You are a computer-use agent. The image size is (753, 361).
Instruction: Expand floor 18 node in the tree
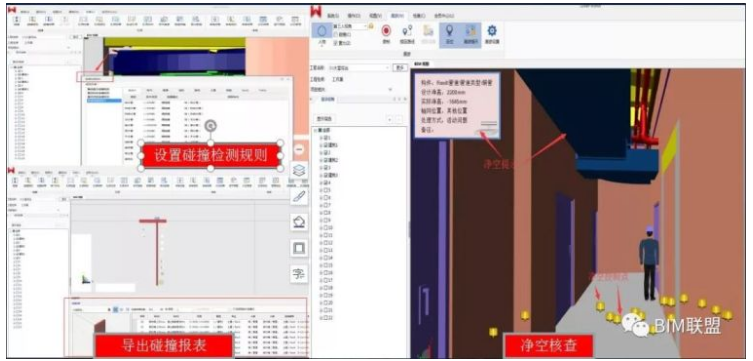pyautogui.click(x=321, y=288)
